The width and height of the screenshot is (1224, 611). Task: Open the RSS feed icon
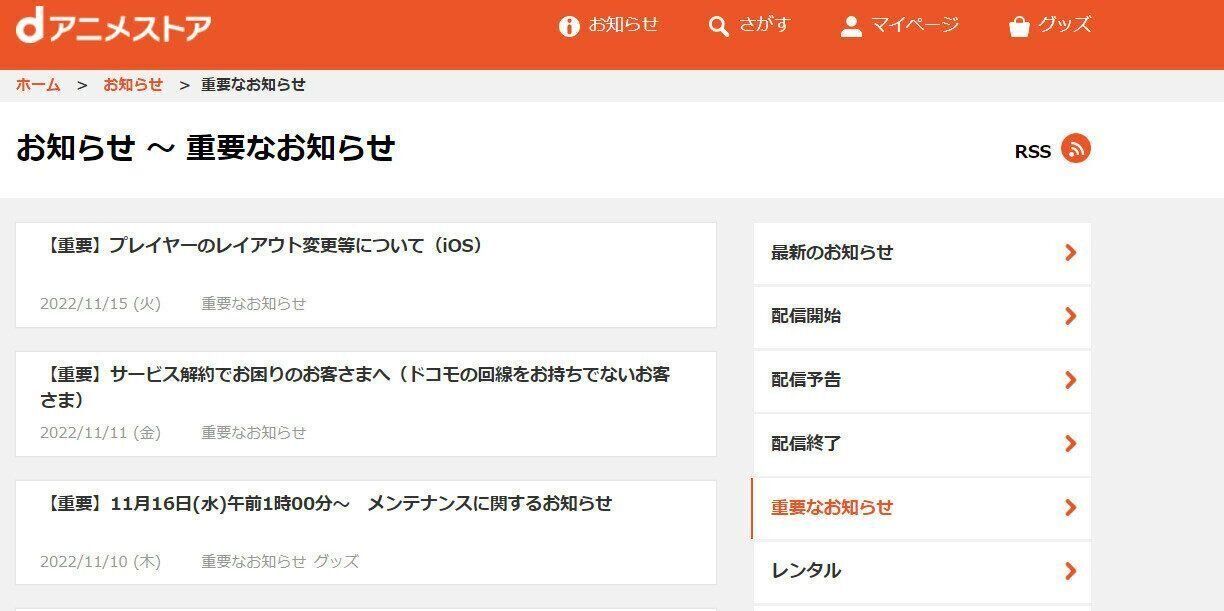(x=1075, y=150)
